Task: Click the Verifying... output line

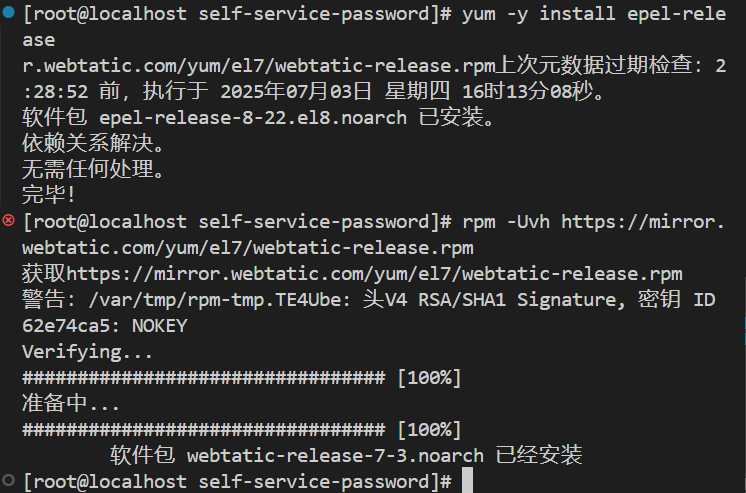Action: pos(88,352)
